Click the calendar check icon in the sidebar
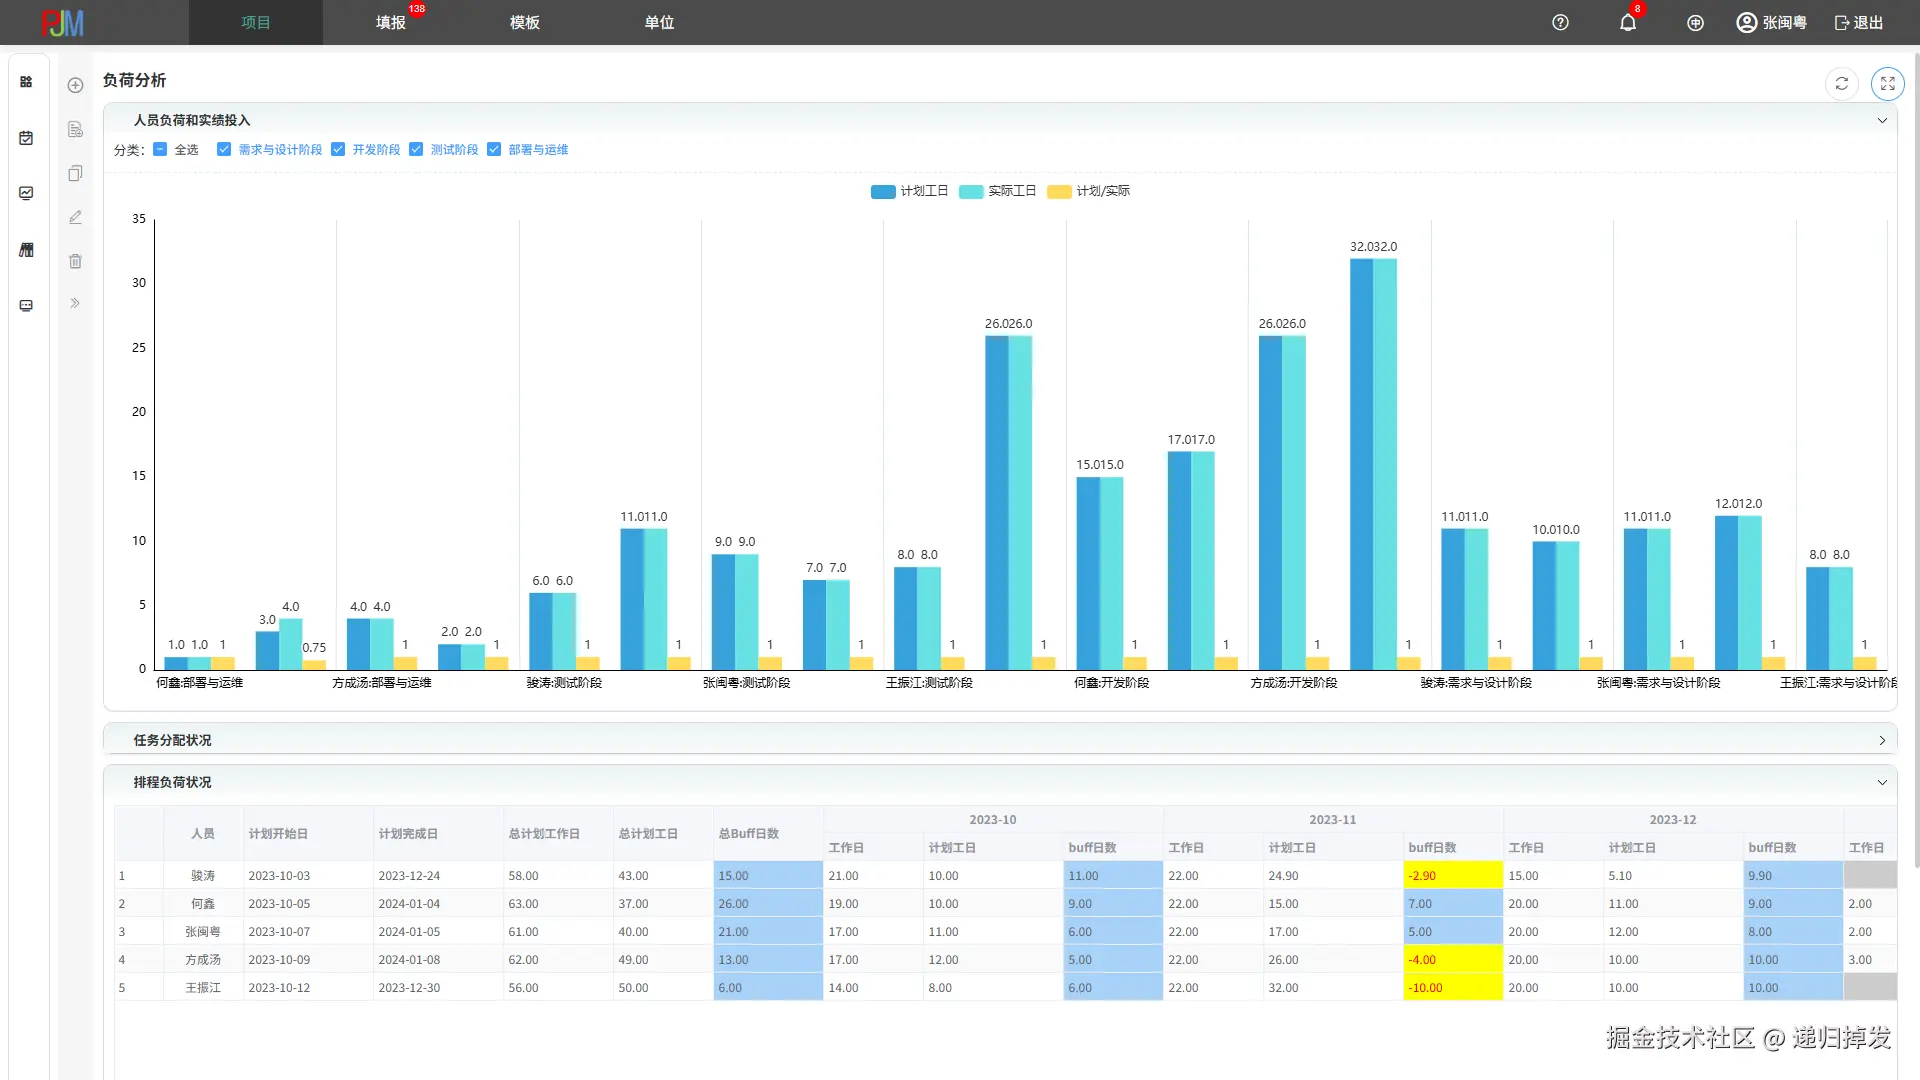The width and height of the screenshot is (1920, 1080). pos(26,138)
